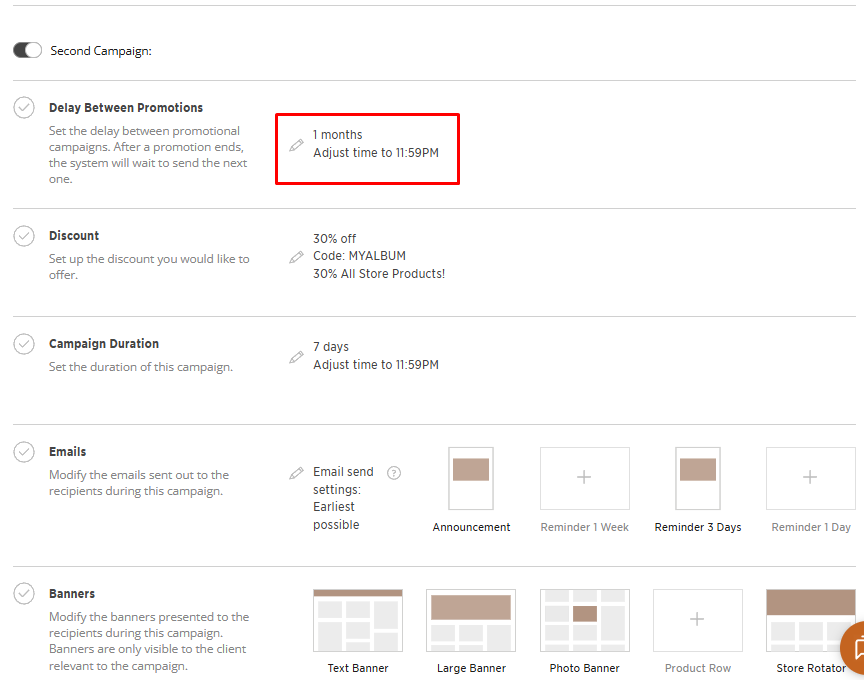Click the Campaign Duration checkmark circle
The height and width of the screenshot is (680, 864).
pos(24,344)
